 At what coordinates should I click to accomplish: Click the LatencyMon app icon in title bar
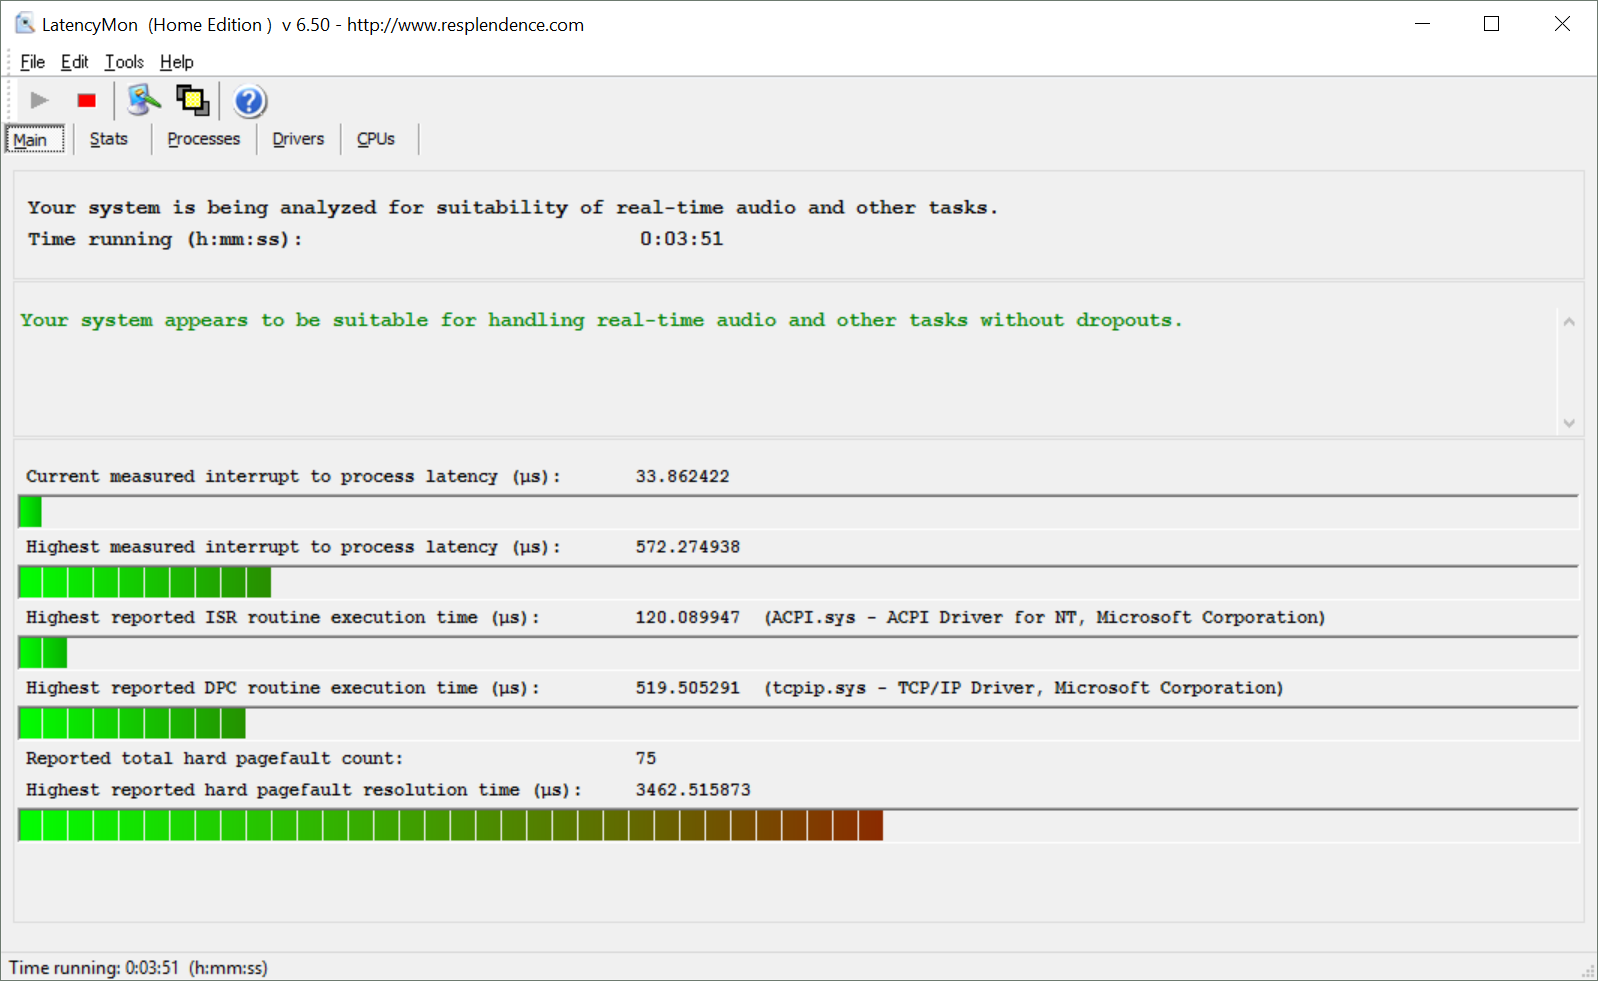25,24
